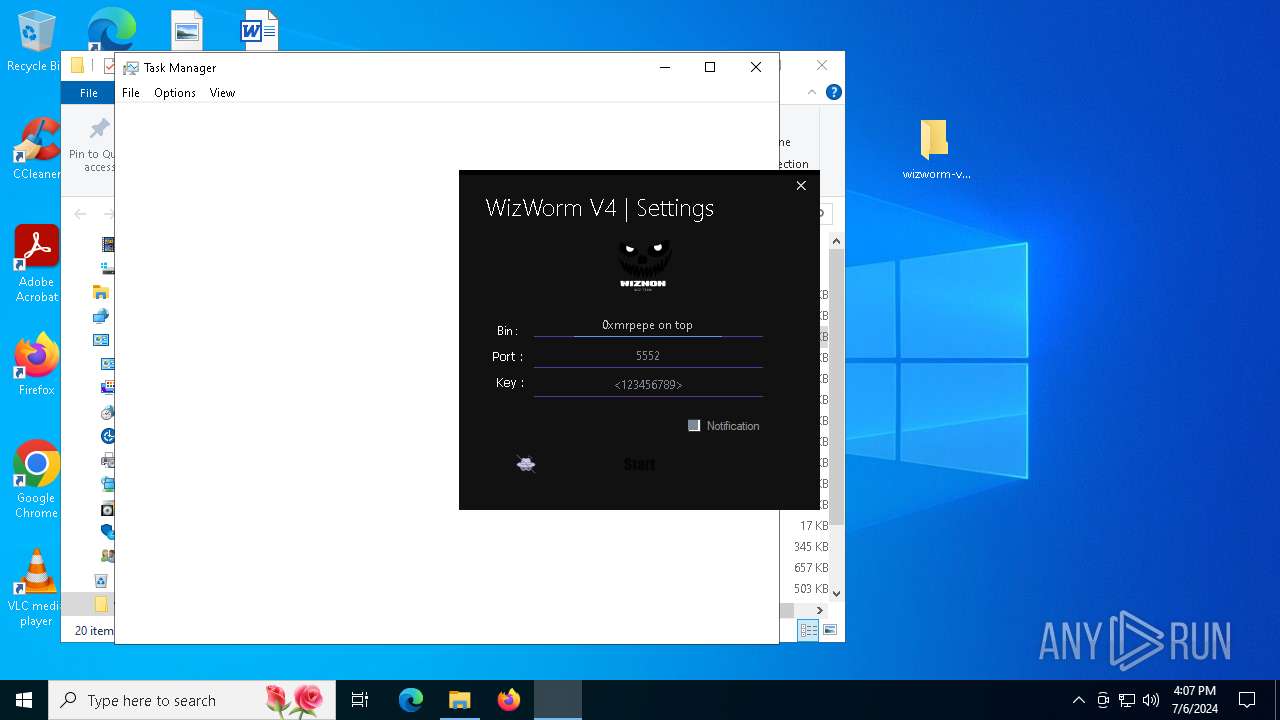Focus the Bin input field
Image resolution: width=1280 pixels, height=720 pixels.
[648, 325]
